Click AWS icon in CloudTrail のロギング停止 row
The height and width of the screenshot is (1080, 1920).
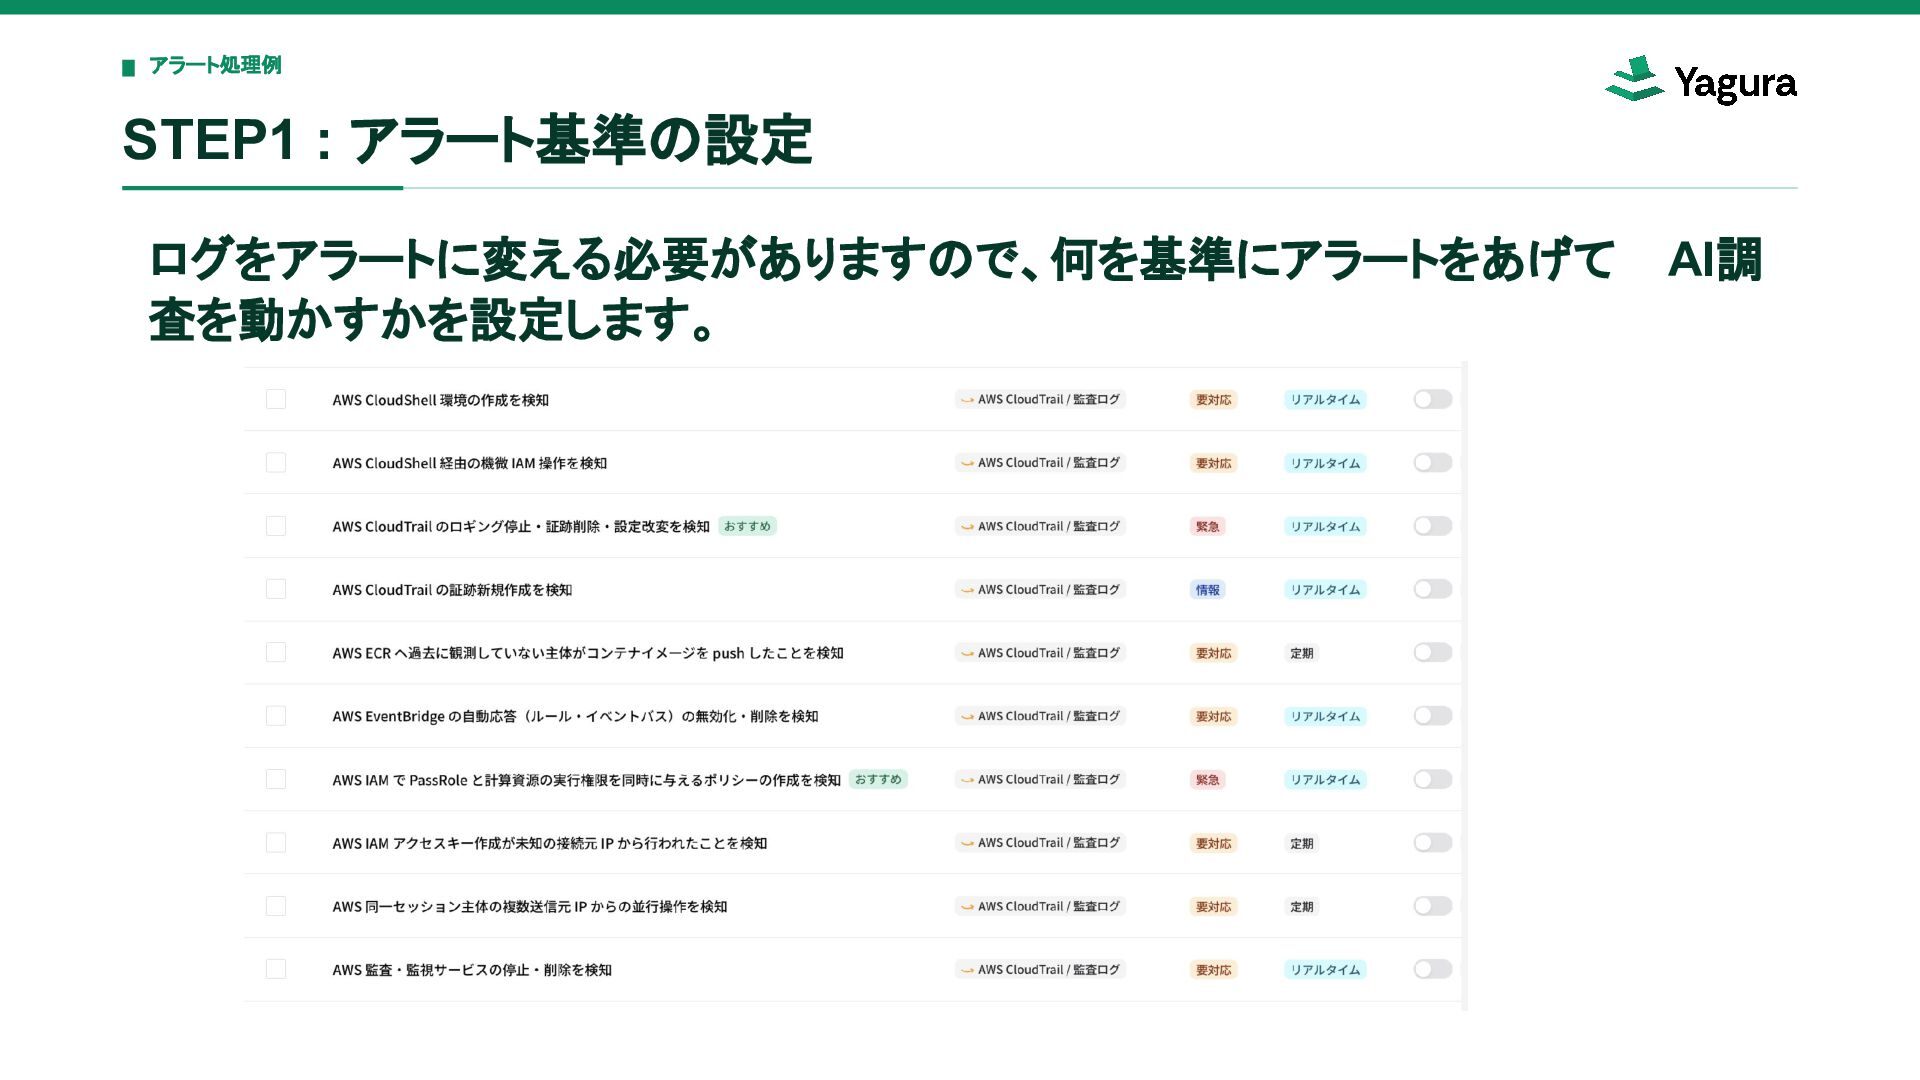tap(967, 527)
